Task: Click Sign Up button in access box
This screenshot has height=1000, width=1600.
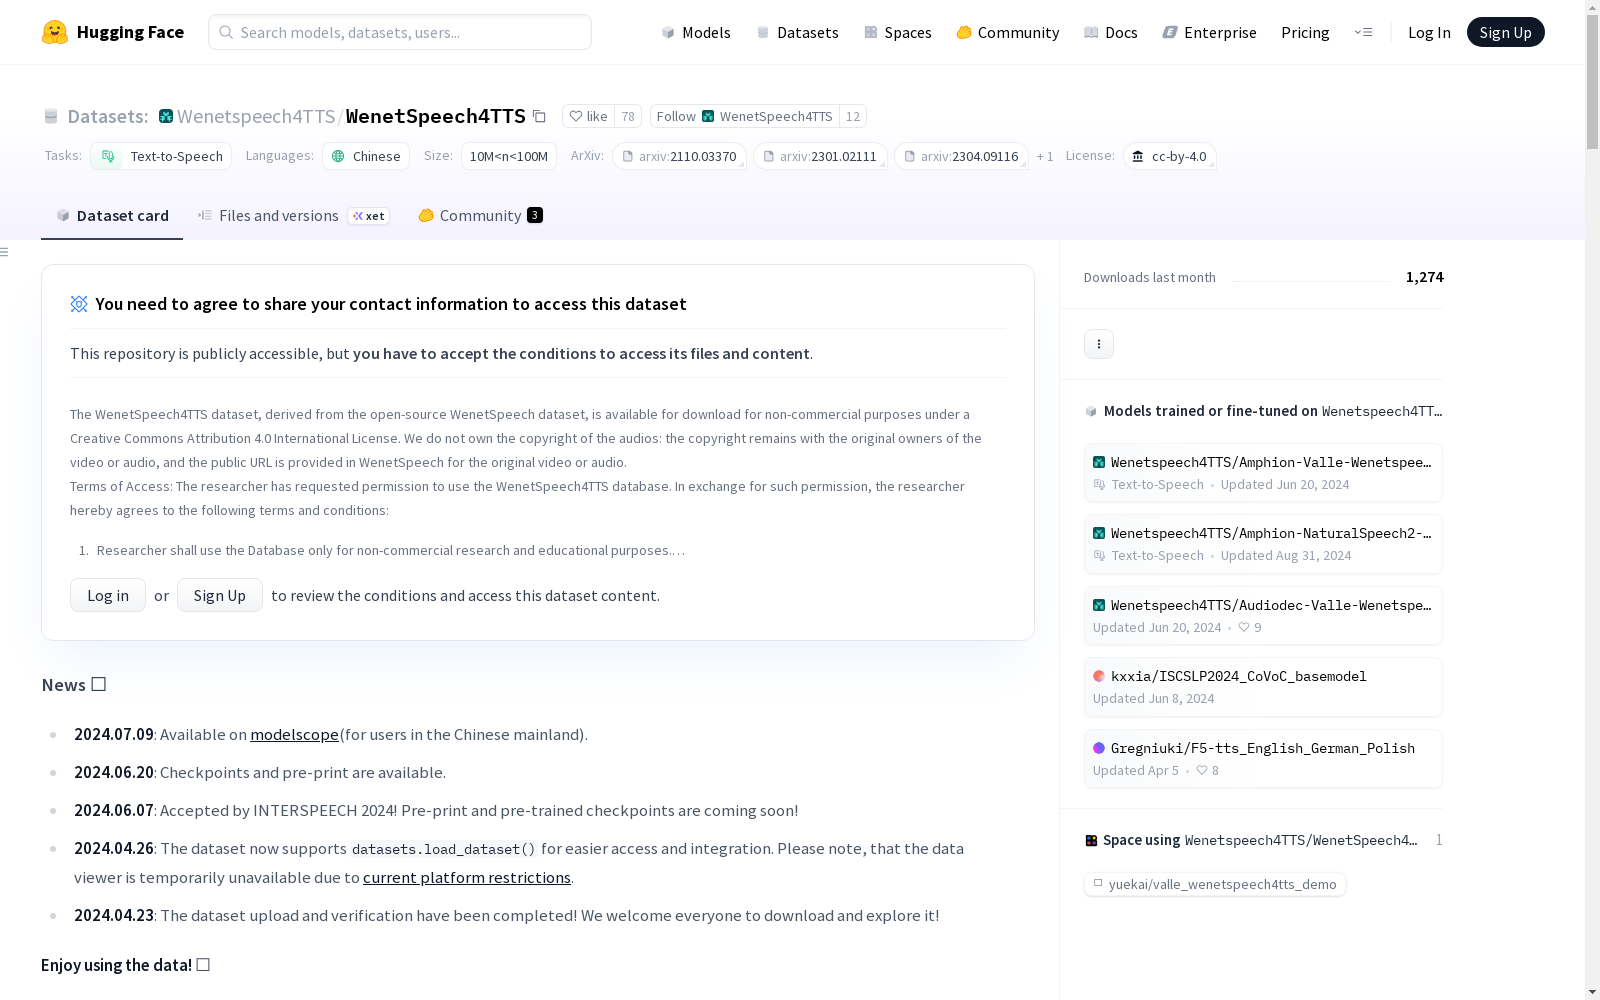Action: click(220, 595)
